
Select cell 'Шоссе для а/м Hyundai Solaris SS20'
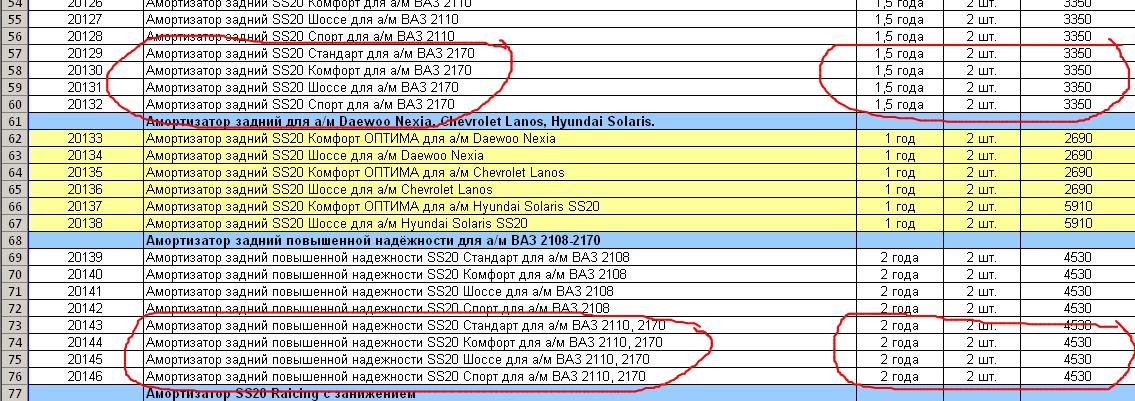coord(499,224)
